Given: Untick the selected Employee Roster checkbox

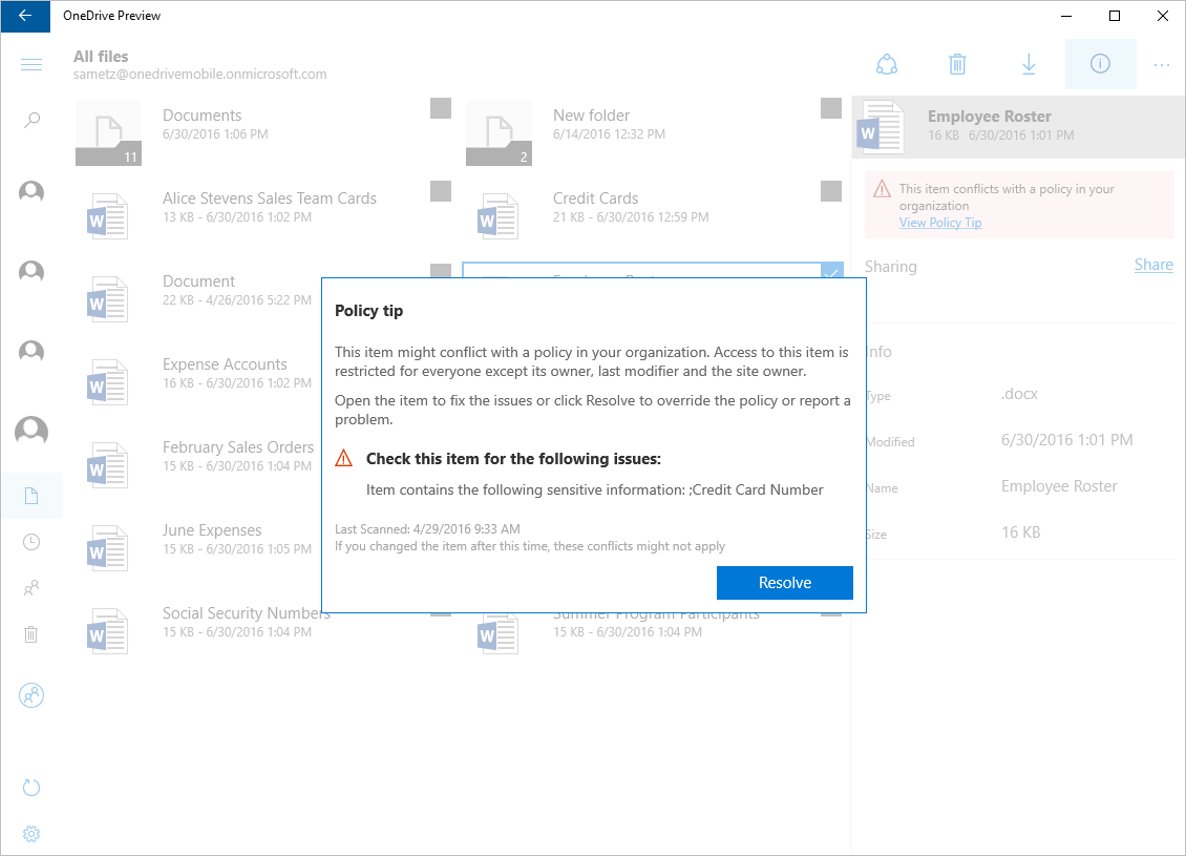Looking at the screenshot, I should (831, 271).
